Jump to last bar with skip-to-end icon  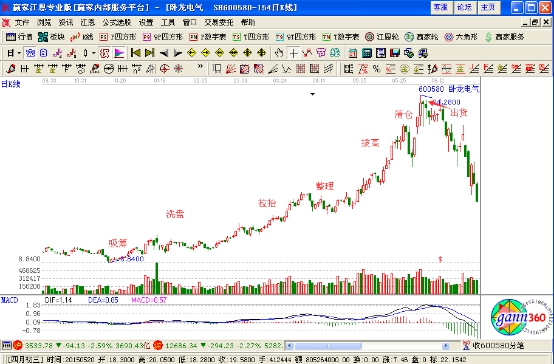149,53
